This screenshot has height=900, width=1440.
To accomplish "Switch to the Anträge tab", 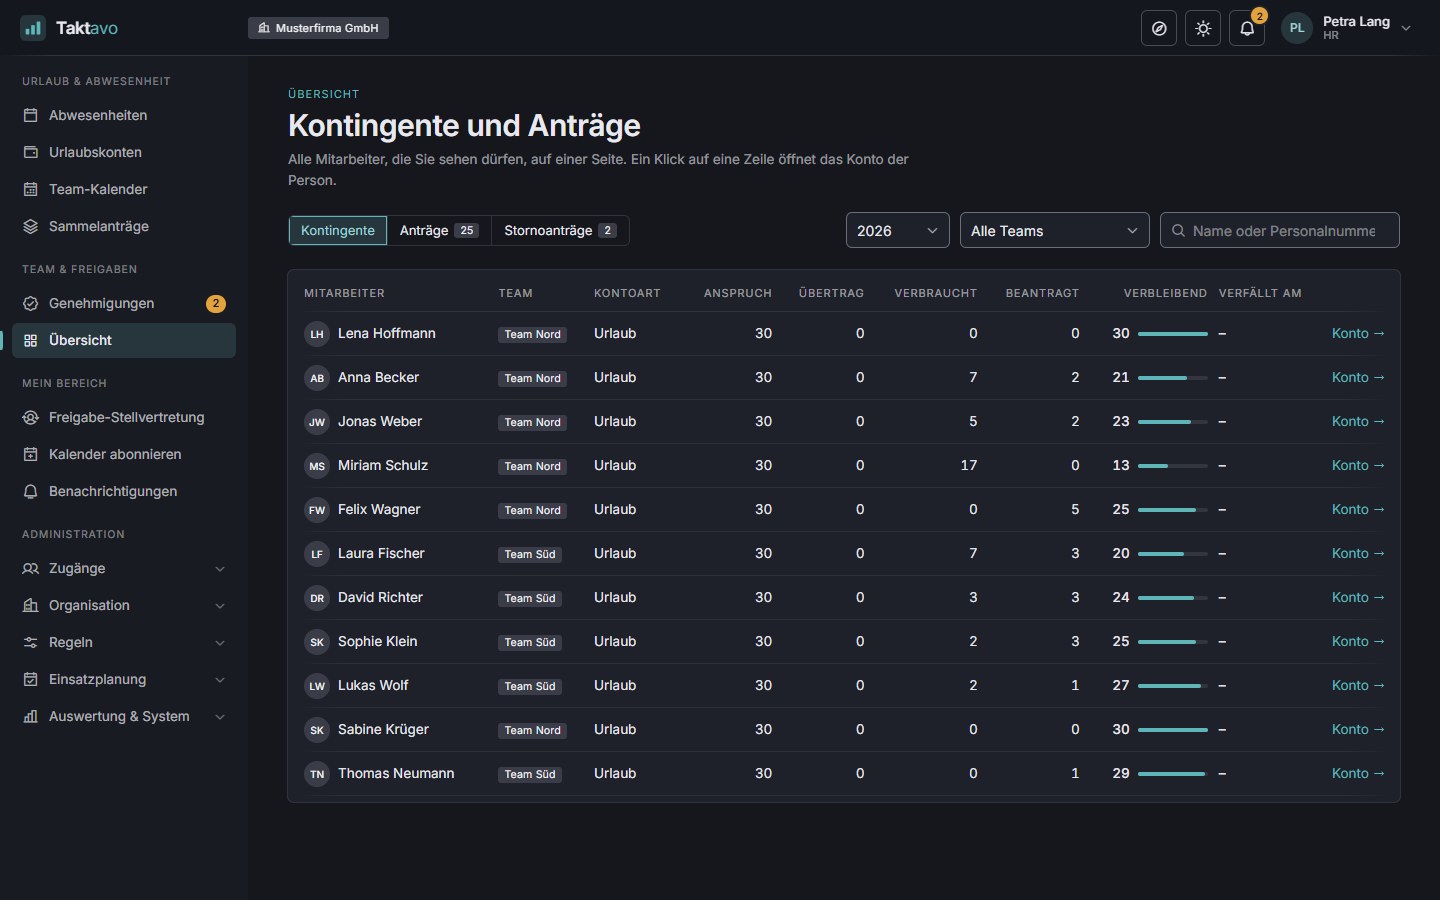I will 439,230.
